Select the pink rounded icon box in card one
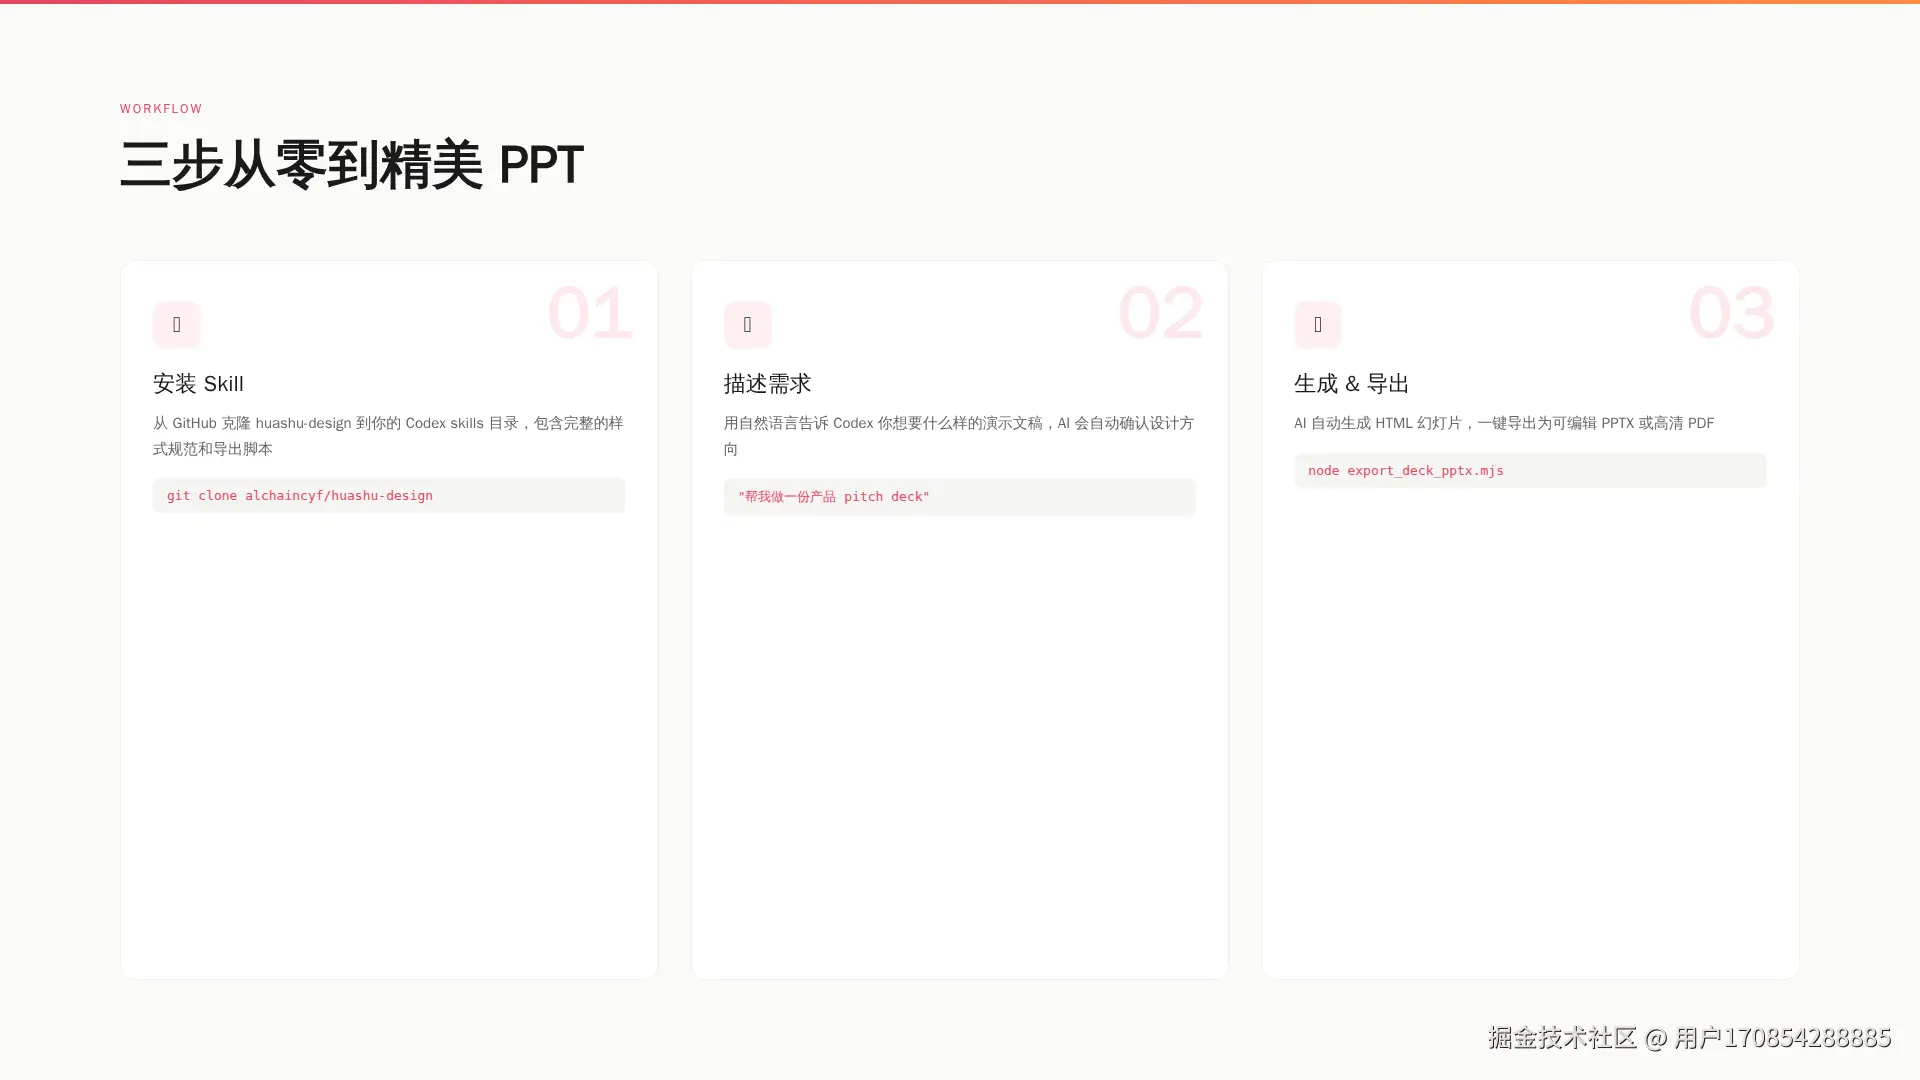Screen dimensions: 1920x1080 176,325
